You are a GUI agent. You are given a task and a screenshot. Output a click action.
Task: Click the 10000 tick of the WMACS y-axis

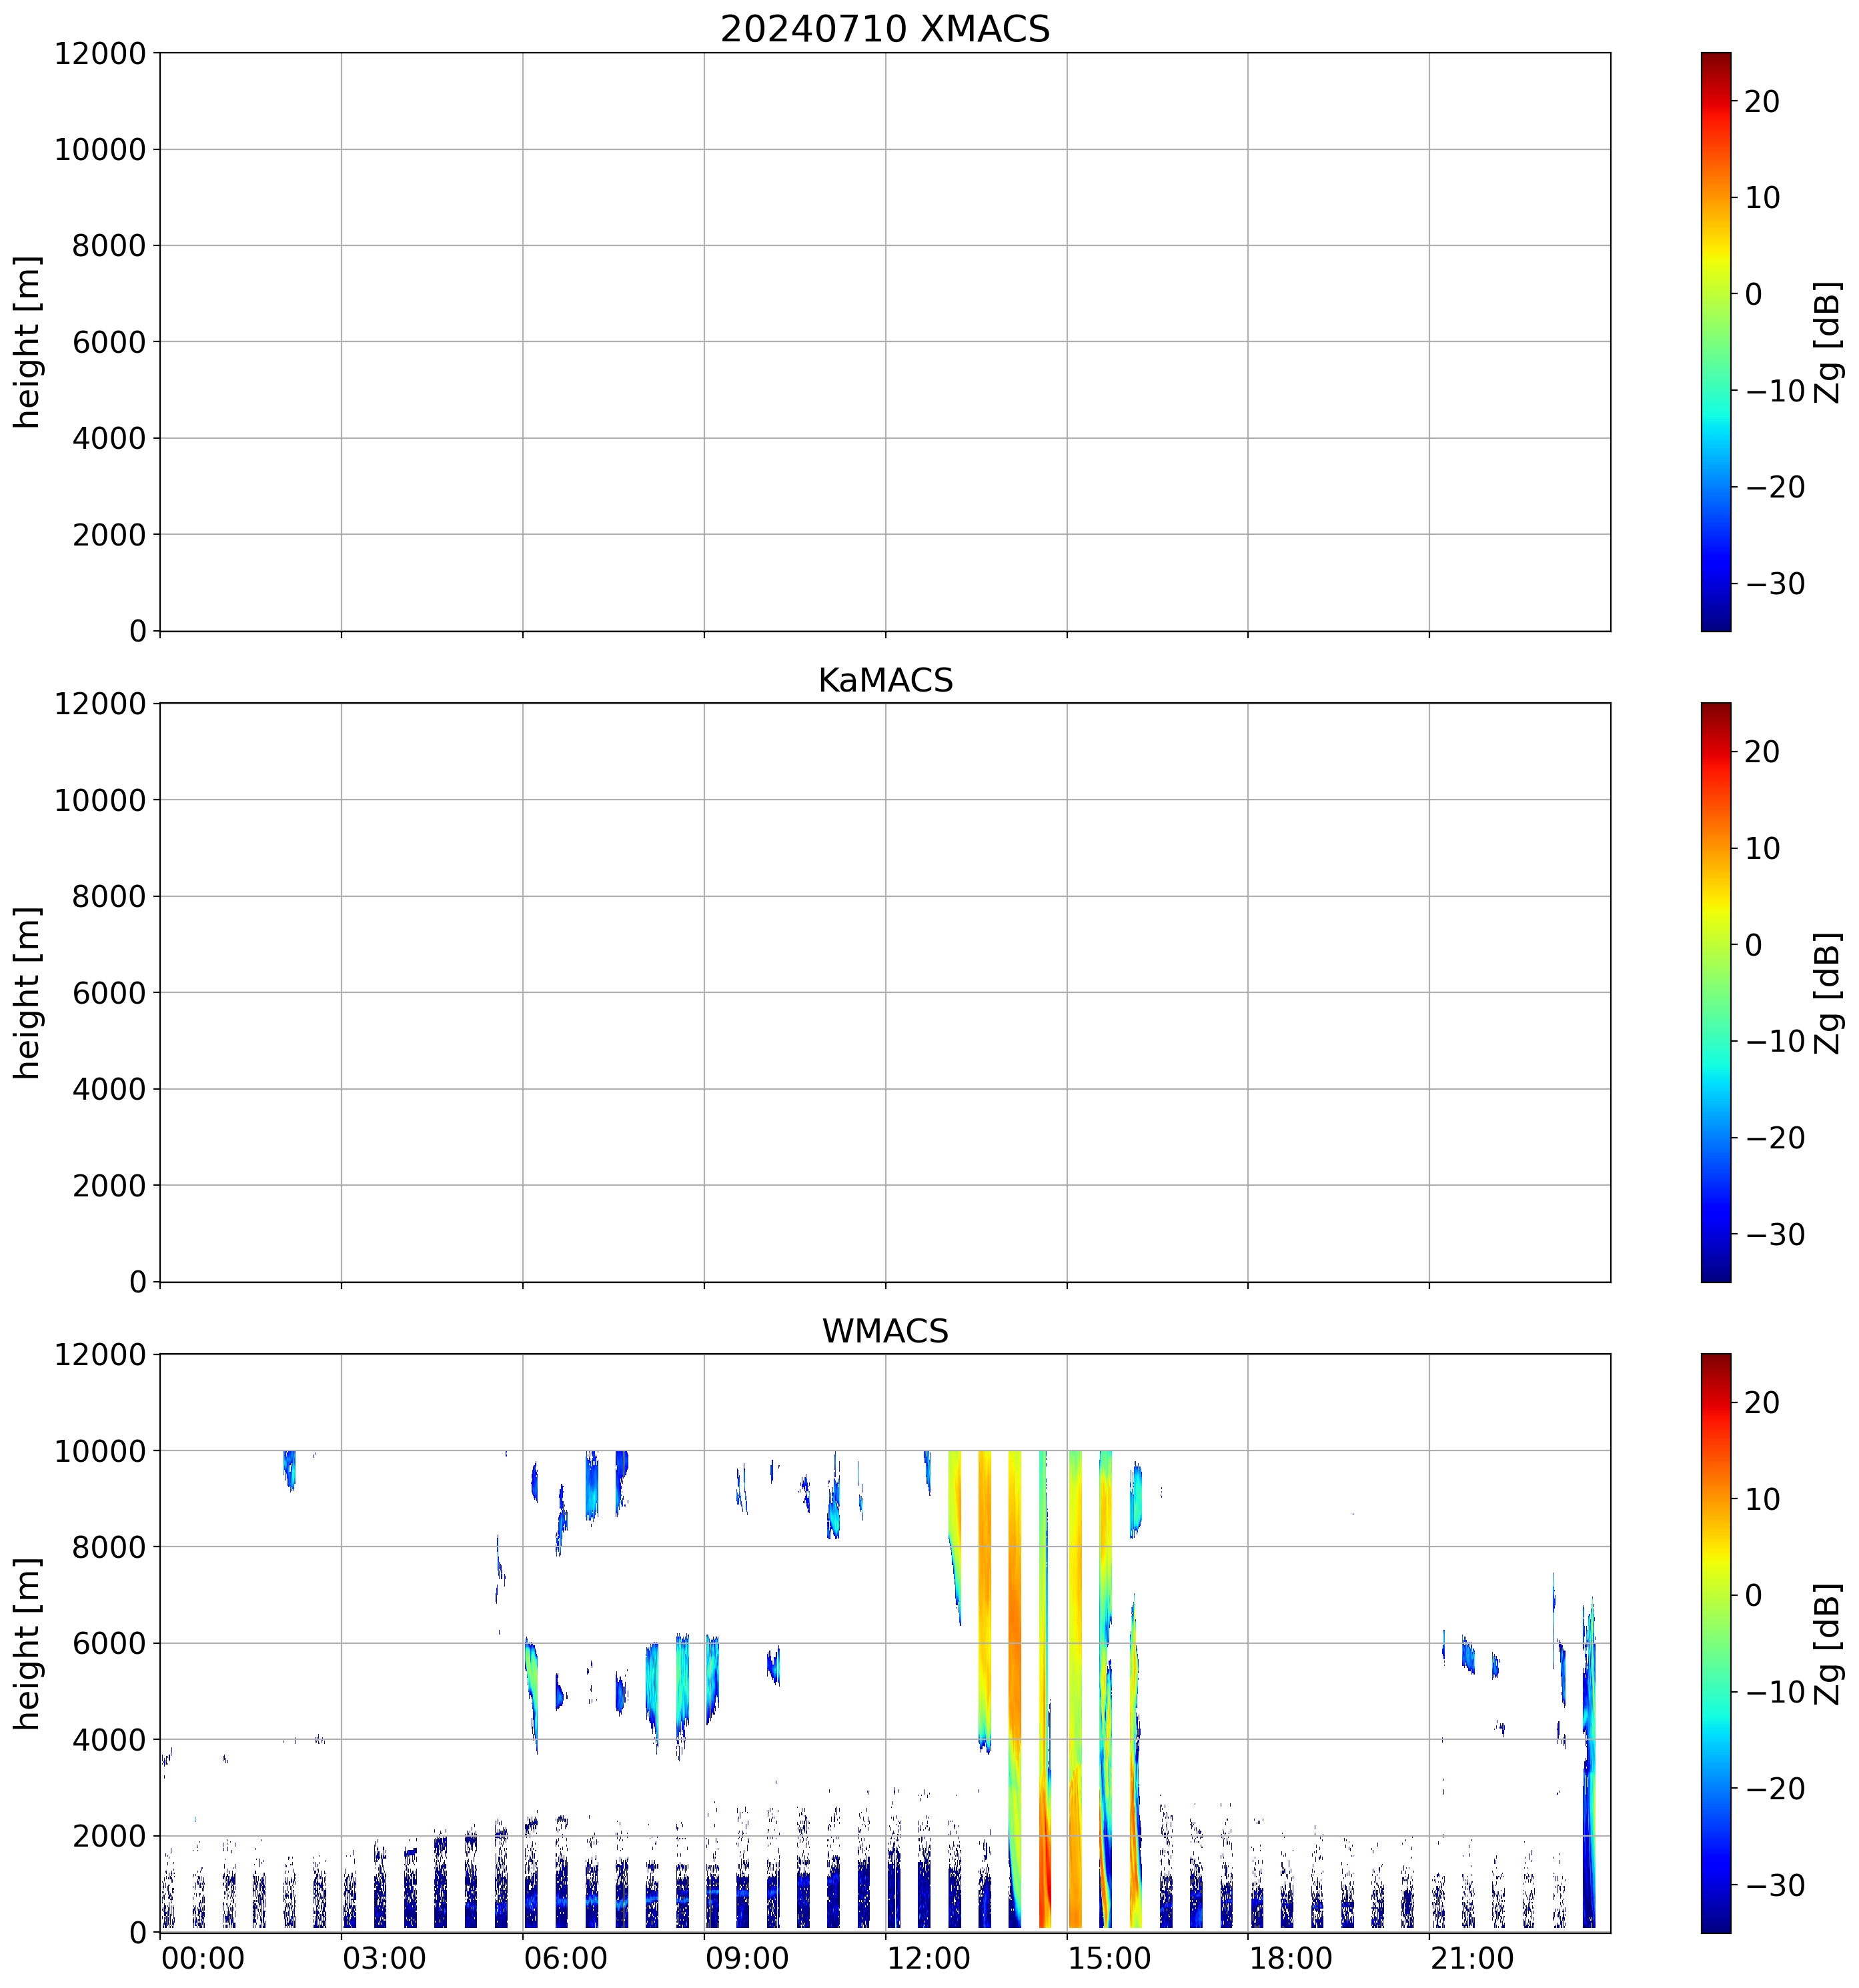100,1451
